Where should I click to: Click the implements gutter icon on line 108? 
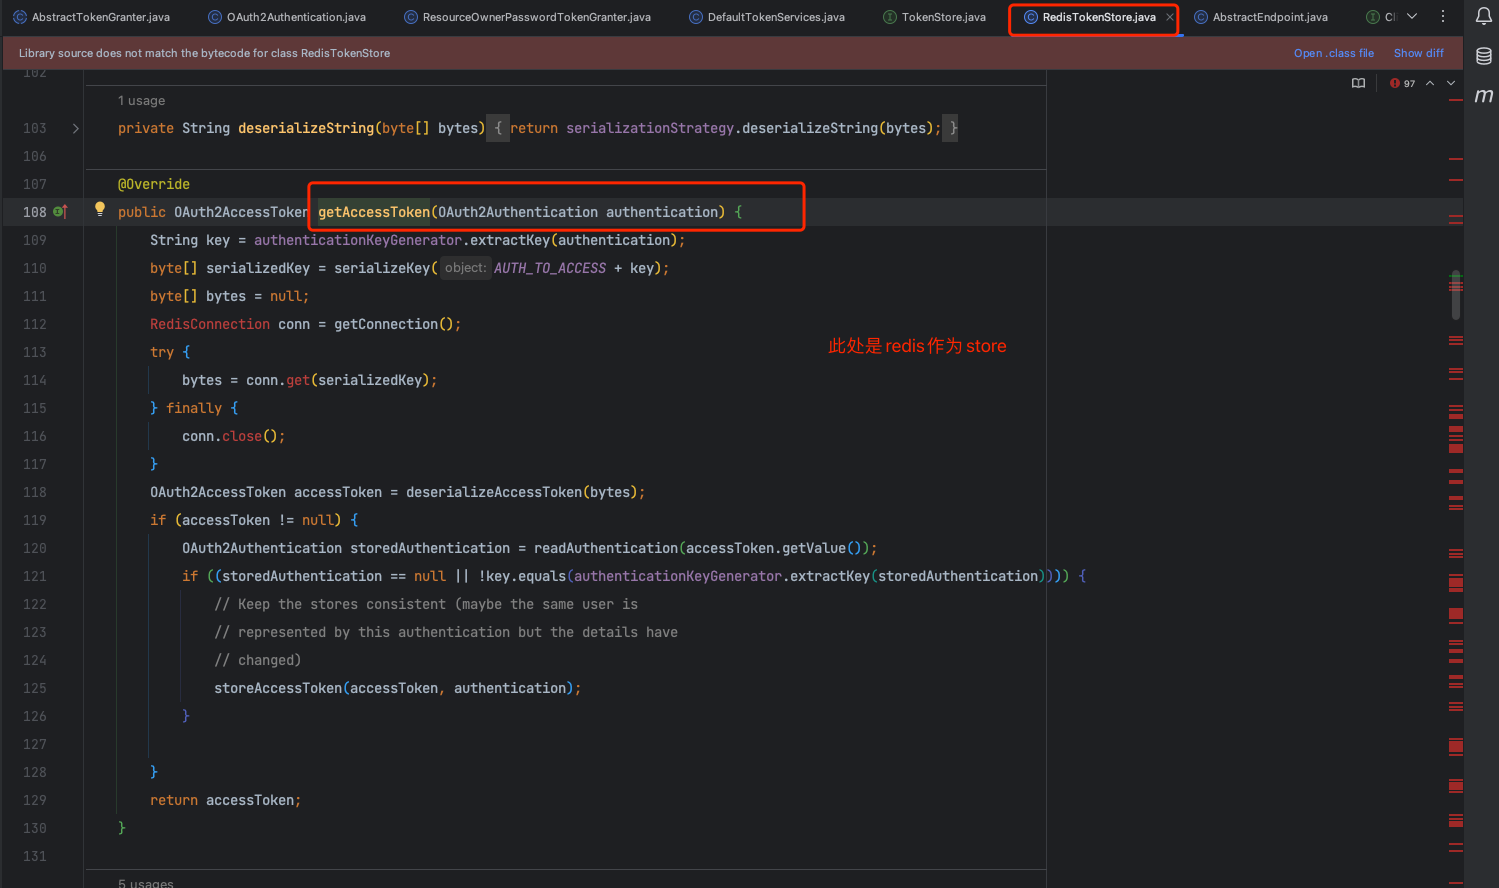click(x=60, y=212)
